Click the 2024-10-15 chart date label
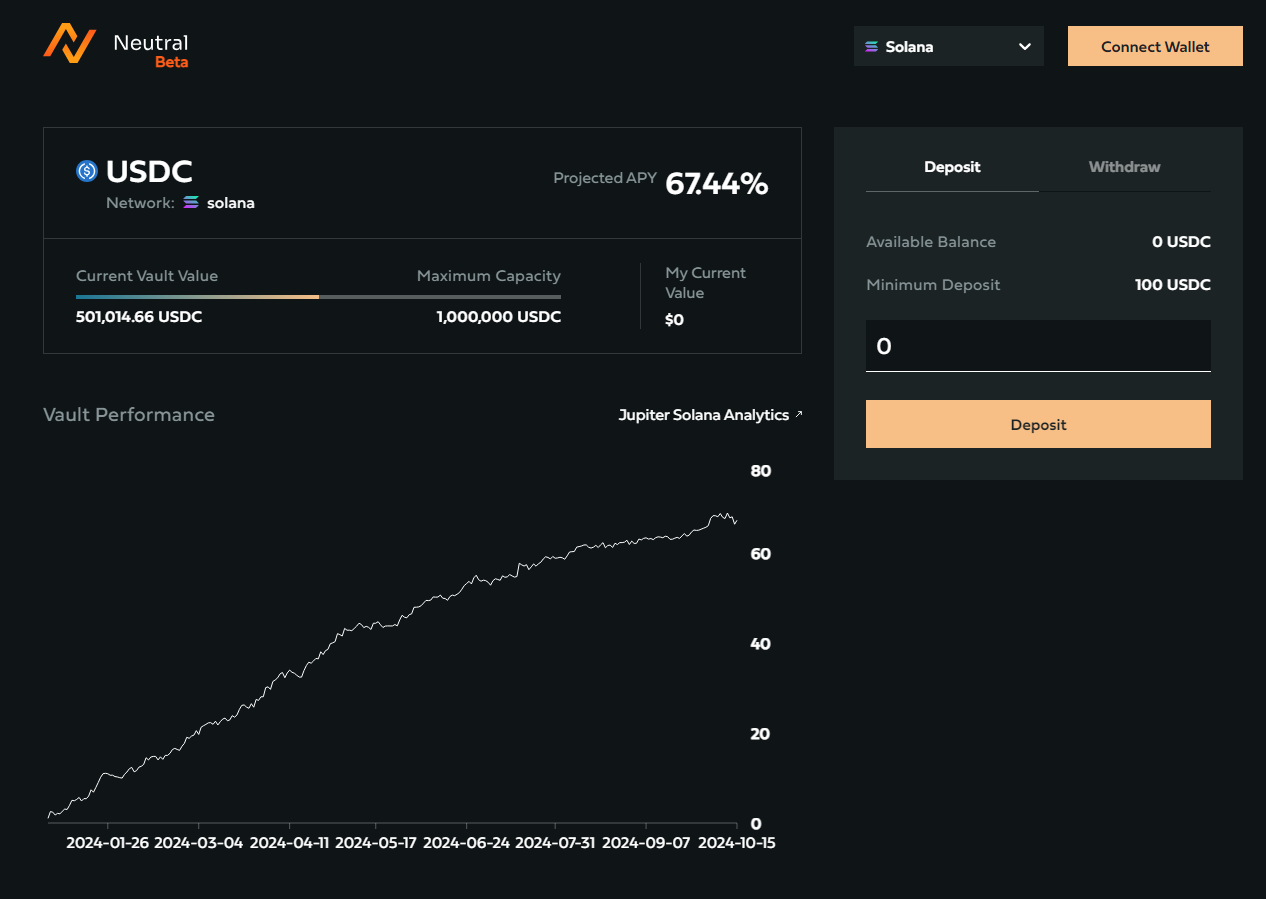Image resolution: width=1266 pixels, height=899 pixels. click(737, 843)
